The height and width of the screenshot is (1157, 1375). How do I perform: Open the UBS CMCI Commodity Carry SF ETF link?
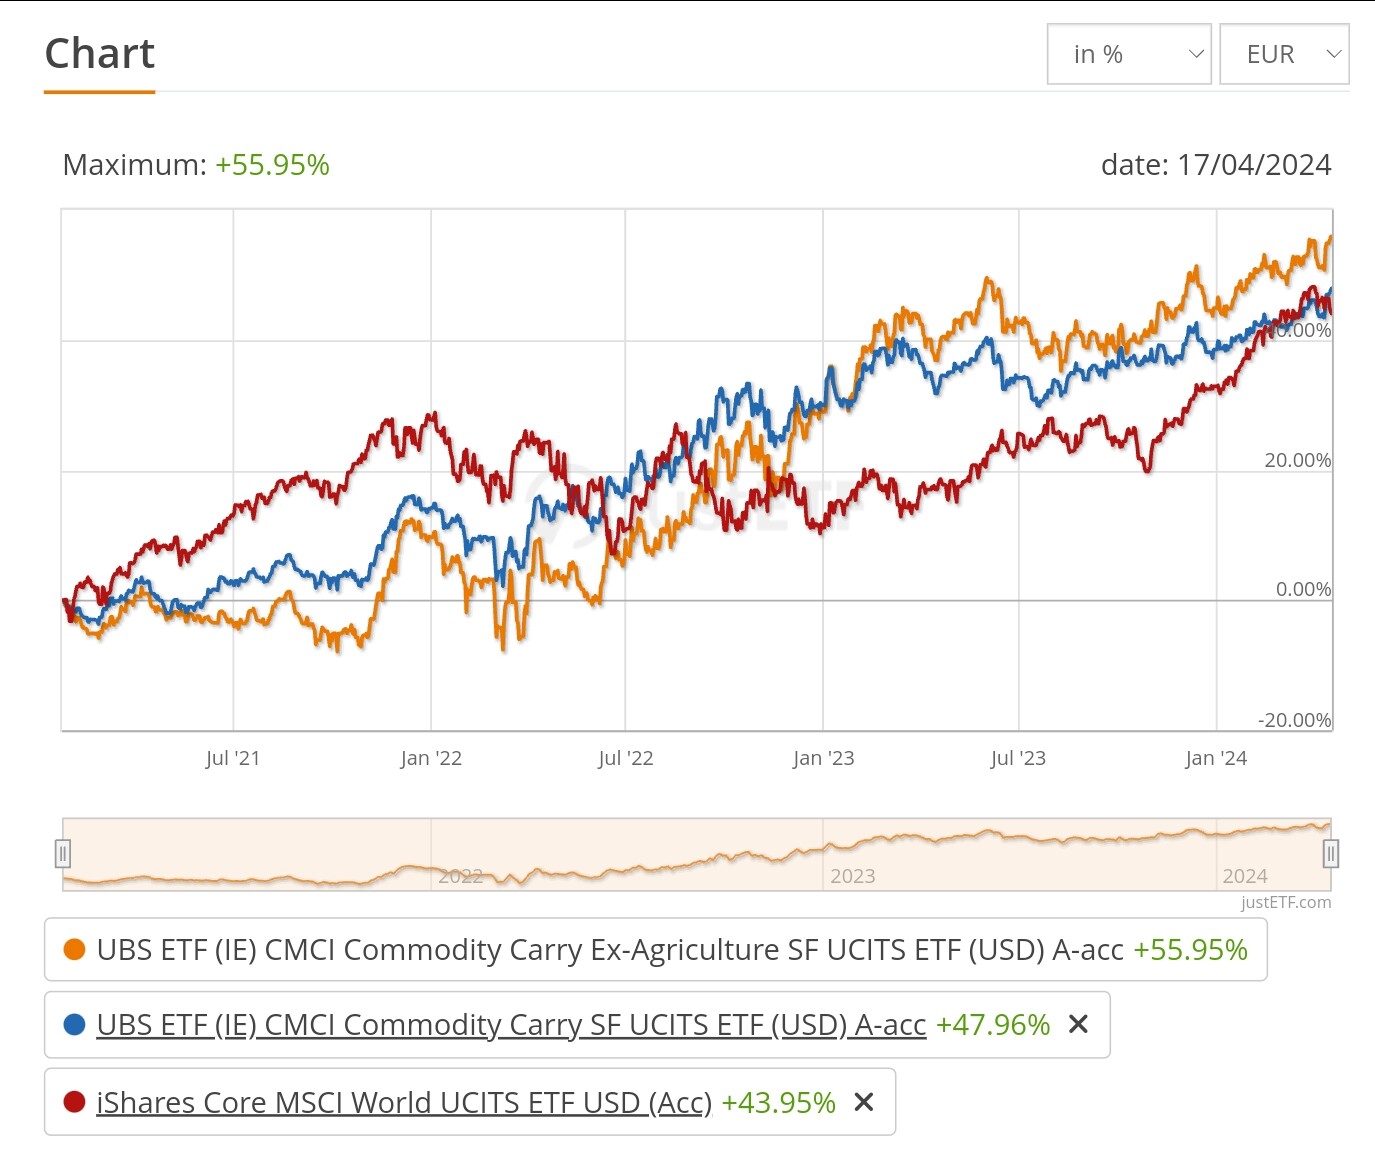click(x=511, y=1025)
